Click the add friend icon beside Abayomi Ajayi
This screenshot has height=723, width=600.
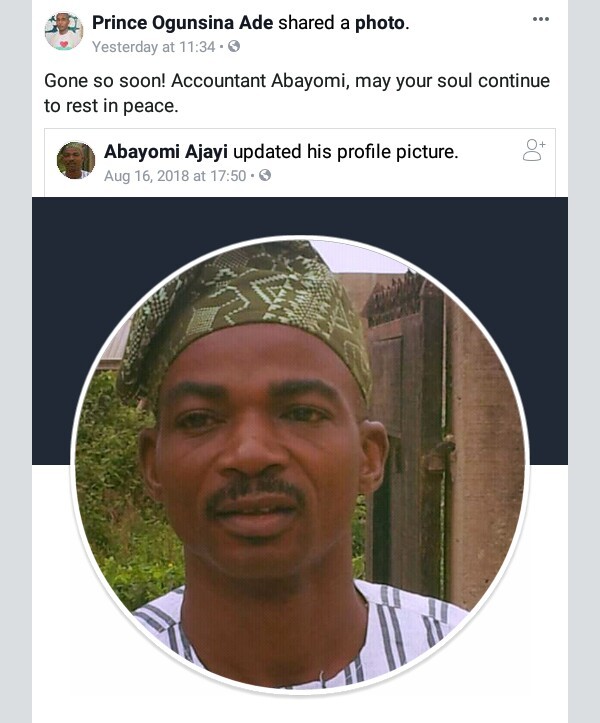tap(534, 151)
